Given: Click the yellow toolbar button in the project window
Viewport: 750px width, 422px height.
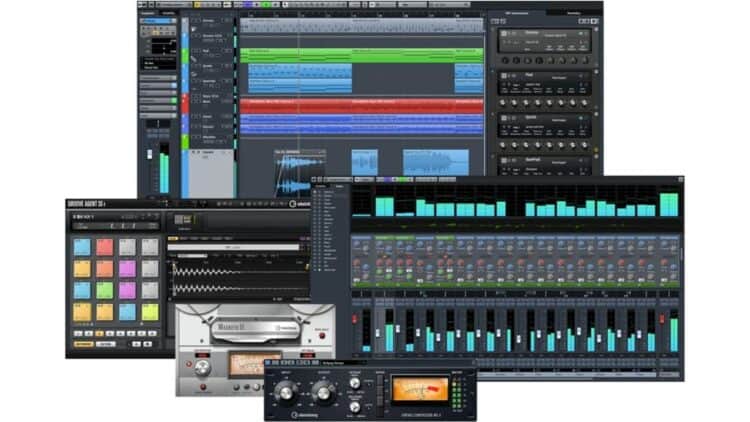Looking at the screenshot, I should pos(198,4).
